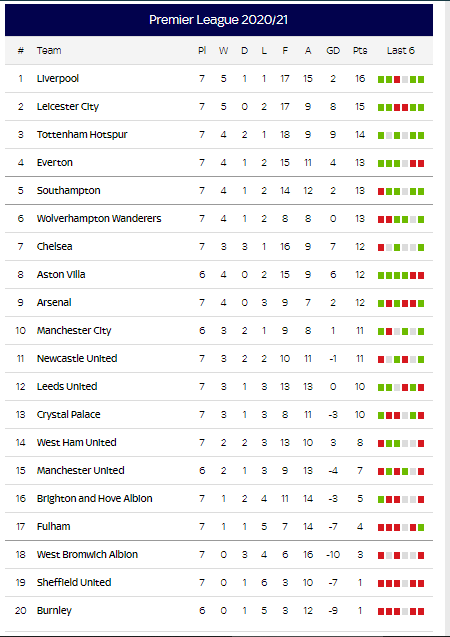Click the Last 6 column header
This screenshot has width=450, height=637.
point(400,51)
